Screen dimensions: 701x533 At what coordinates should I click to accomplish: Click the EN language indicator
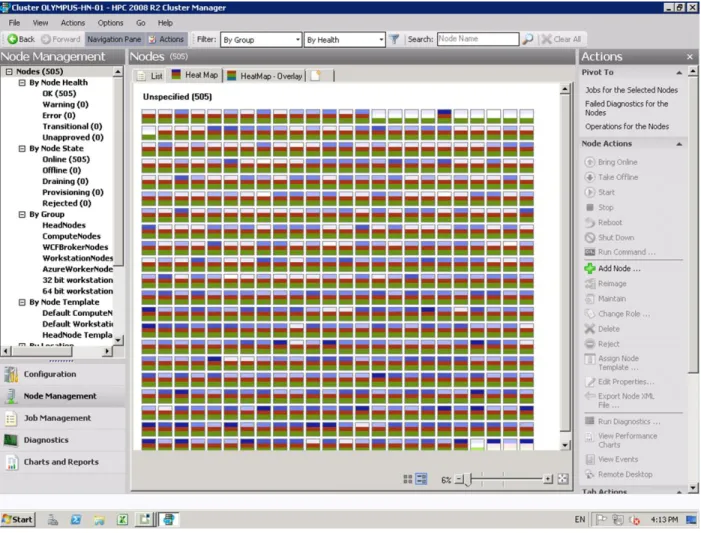pos(579,519)
